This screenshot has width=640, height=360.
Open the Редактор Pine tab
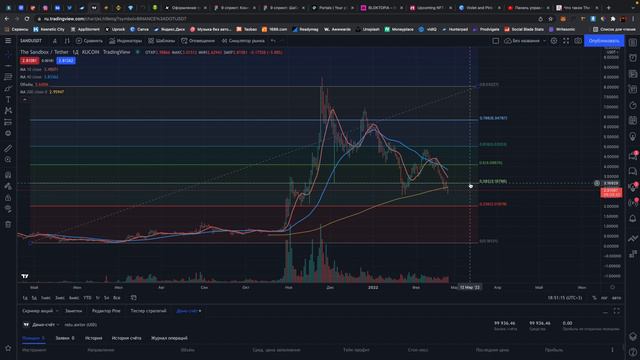(106, 311)
